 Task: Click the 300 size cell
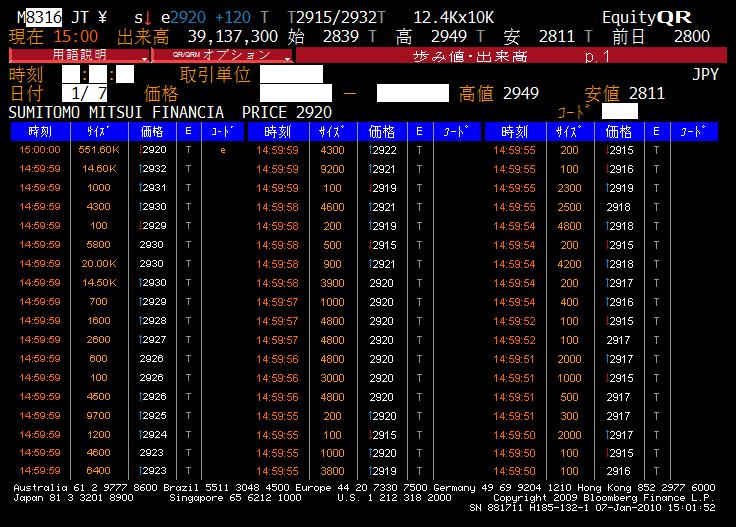coord(569,416)
